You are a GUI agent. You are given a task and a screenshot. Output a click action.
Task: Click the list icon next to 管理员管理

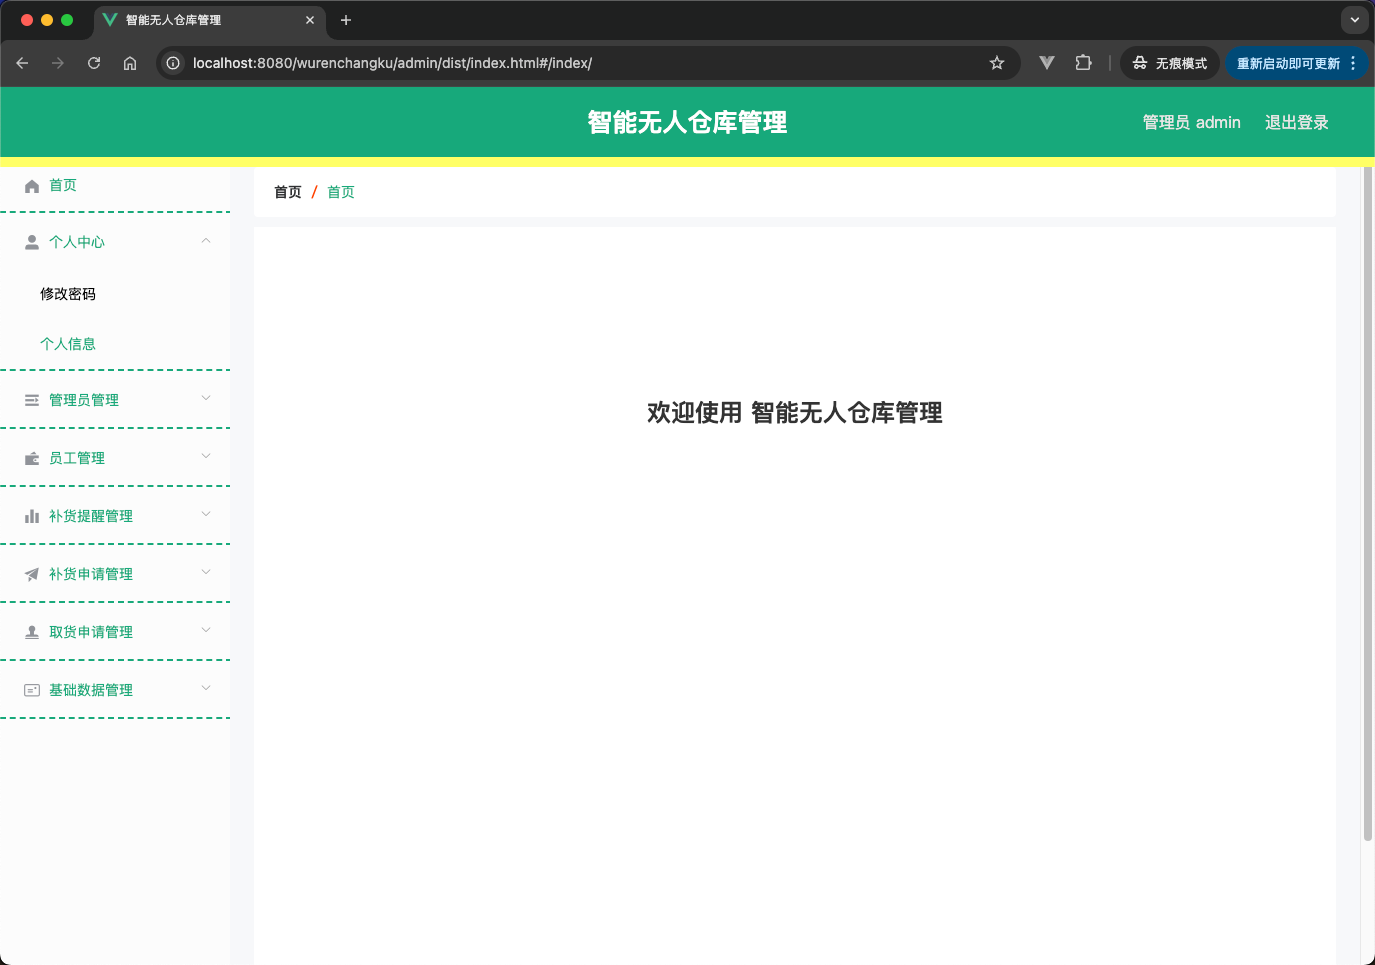[x=32, y=400]
